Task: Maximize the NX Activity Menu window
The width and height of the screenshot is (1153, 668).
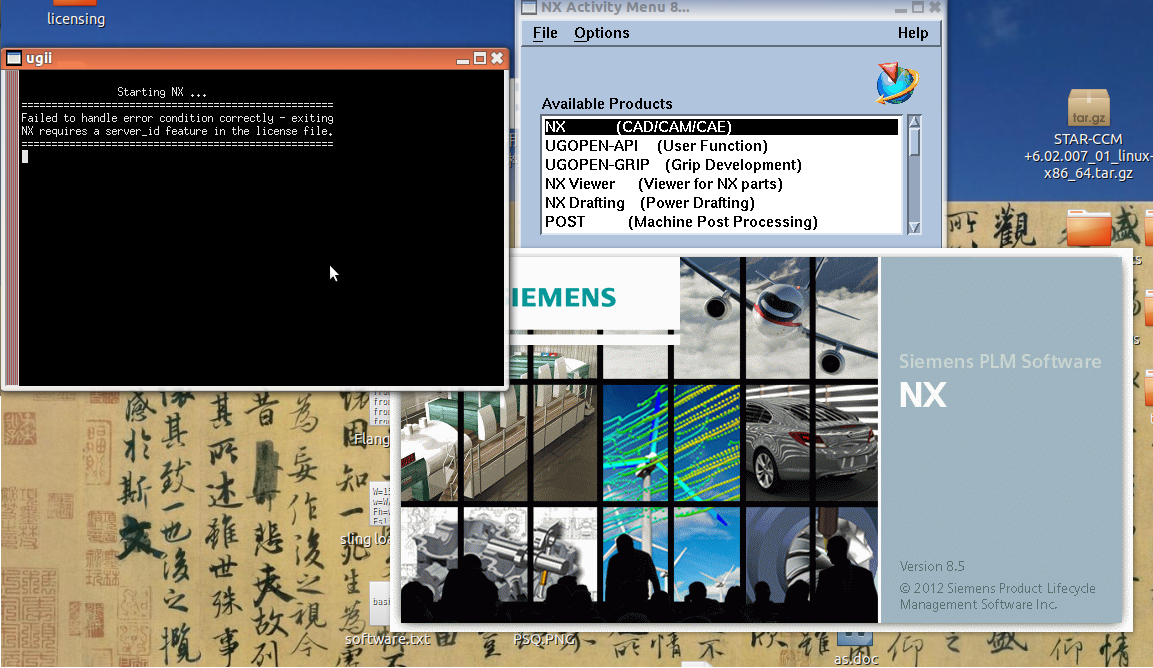Action: [918, 7]
